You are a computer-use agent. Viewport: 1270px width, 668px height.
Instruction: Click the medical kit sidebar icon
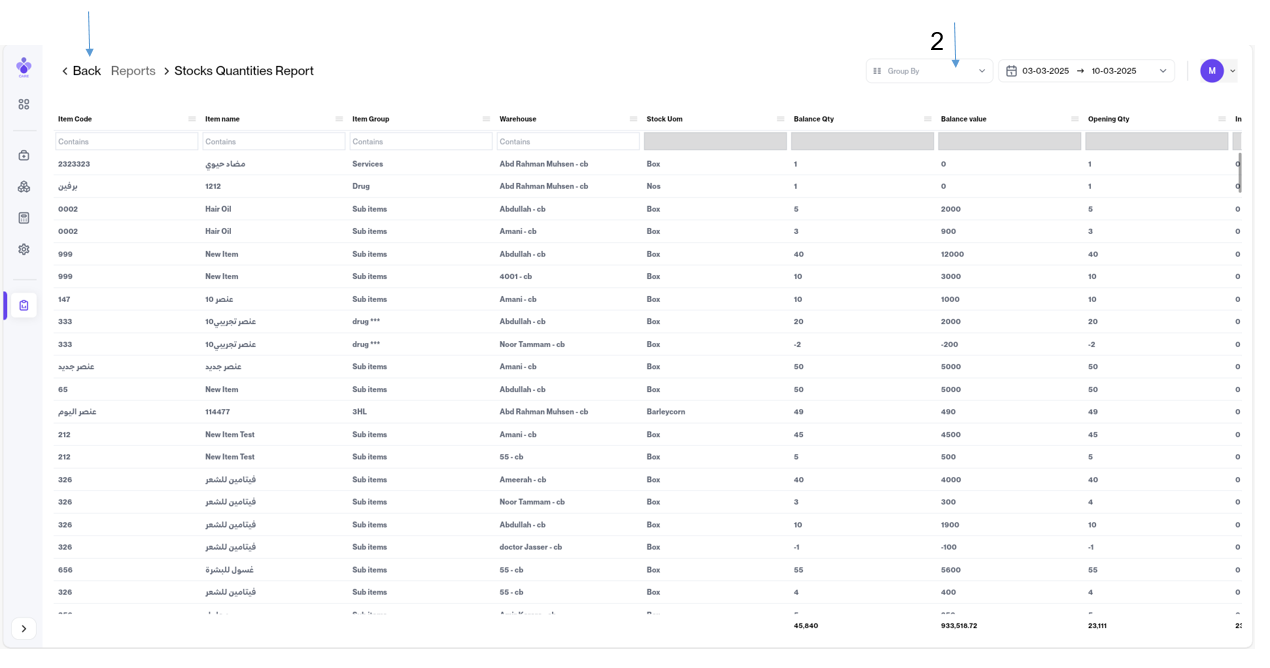coord(24,155)
